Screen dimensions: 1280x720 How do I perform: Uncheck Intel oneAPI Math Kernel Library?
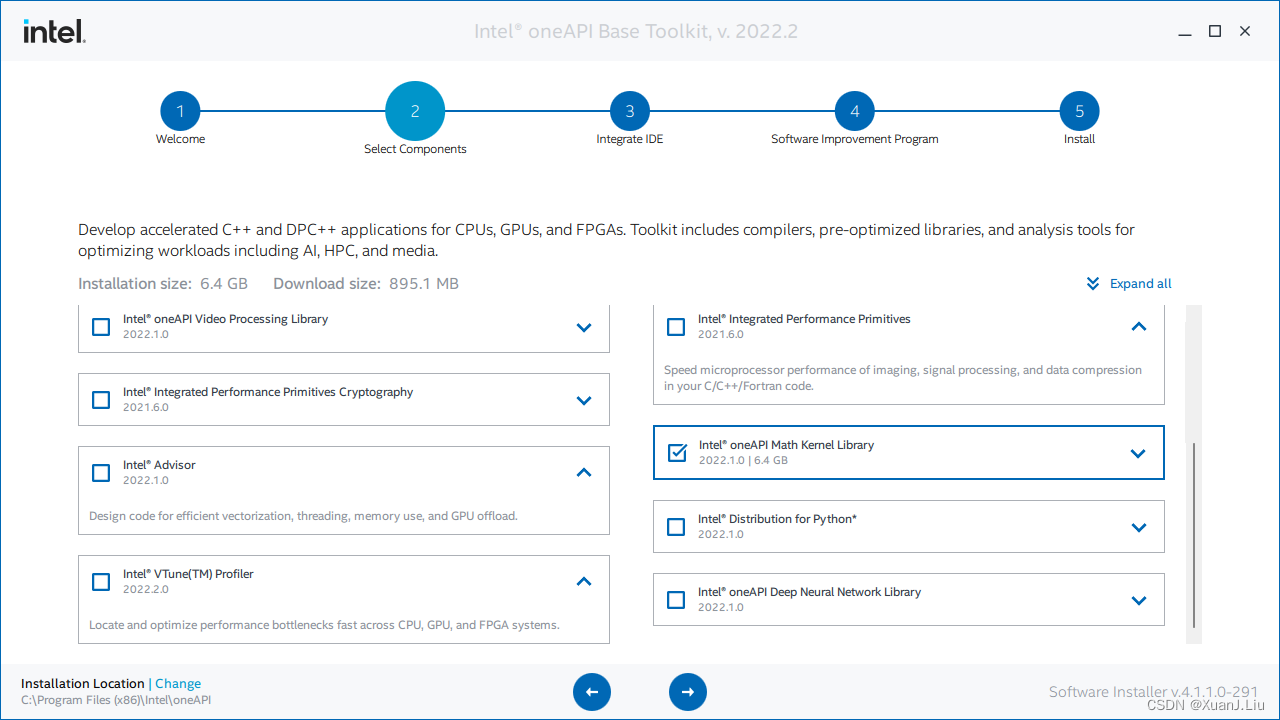676,452
